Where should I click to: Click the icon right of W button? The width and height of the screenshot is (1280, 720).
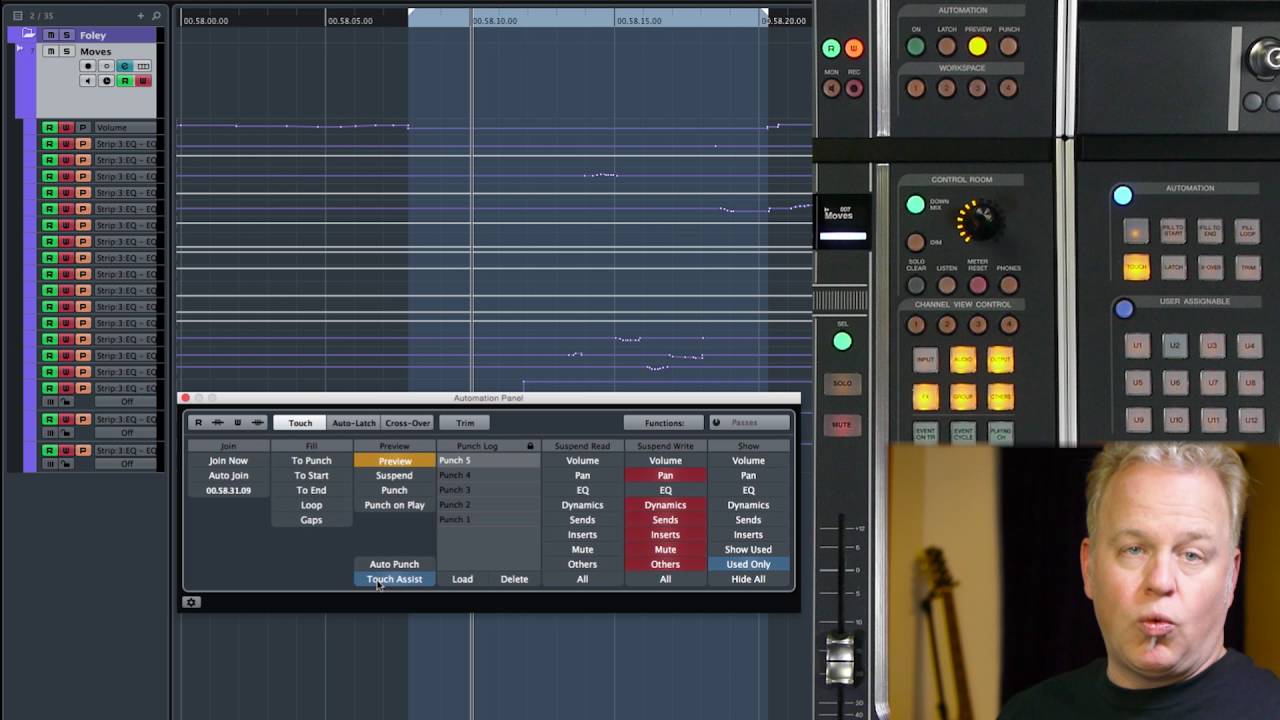pyautogui.click(x=258, y=423)
